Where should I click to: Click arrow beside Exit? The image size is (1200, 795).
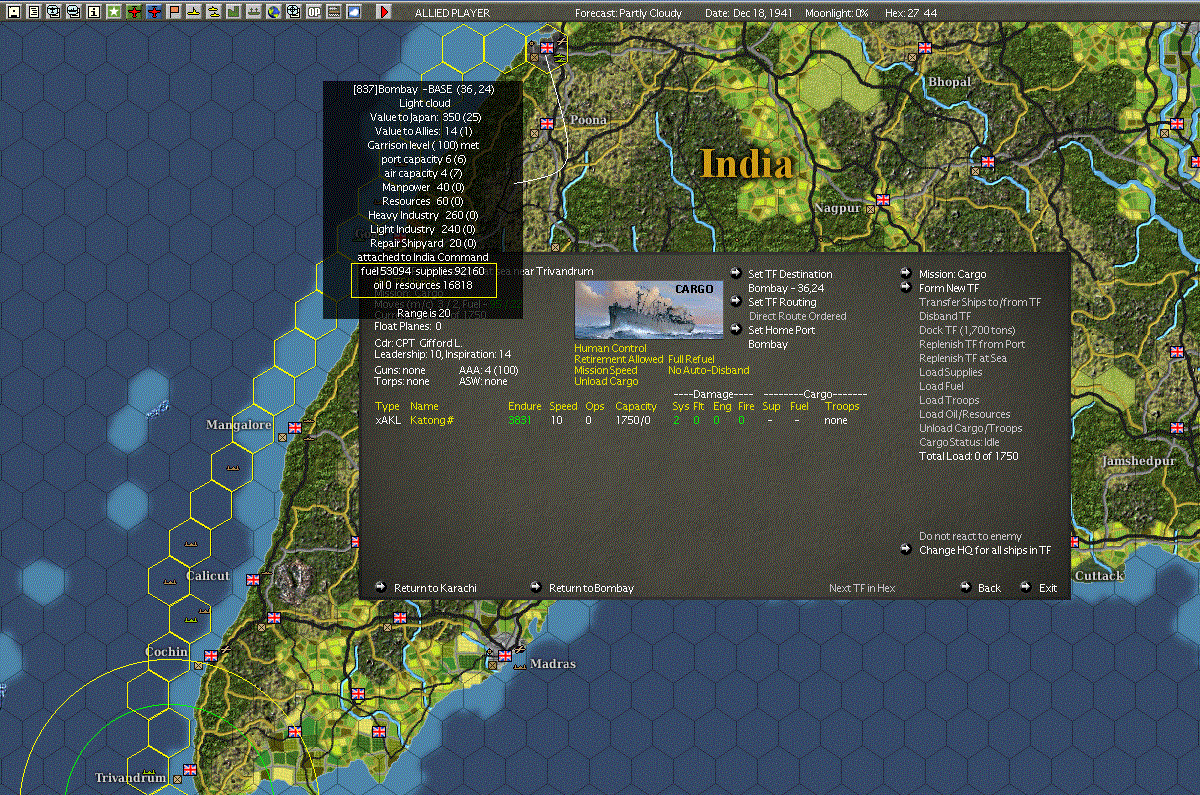click(1025, 587)
